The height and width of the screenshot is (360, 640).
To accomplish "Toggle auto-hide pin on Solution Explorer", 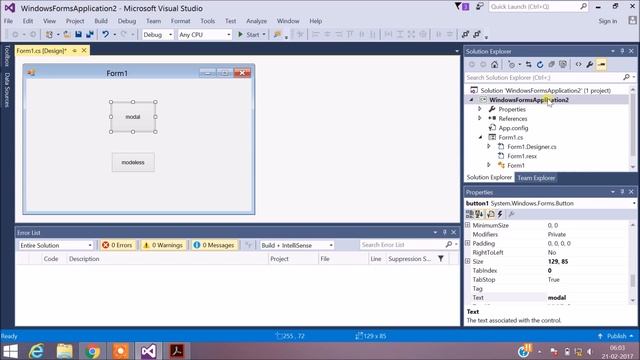I will tap(622, 51).
